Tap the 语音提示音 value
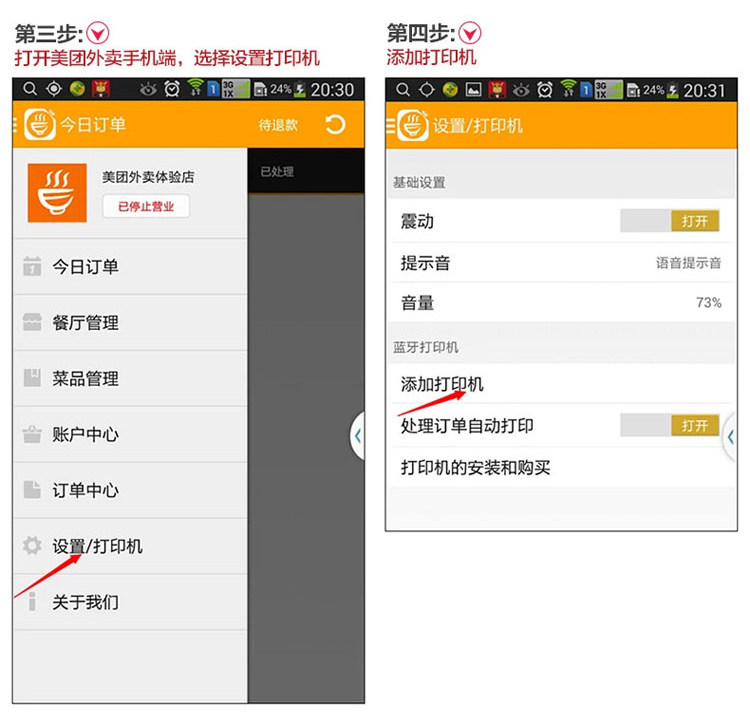Image resolution: width=750 pixels, height=719 pixels. (x=688, y=263)
